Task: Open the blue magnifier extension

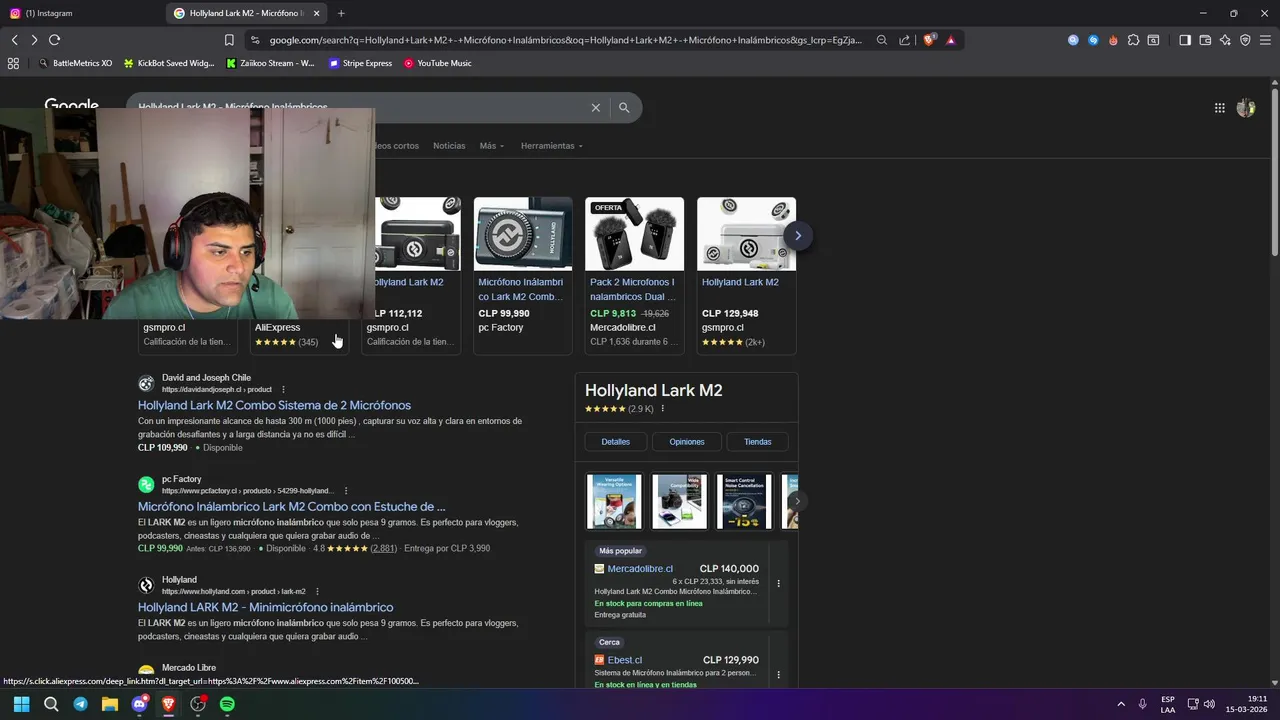Action: [1073, 40]
